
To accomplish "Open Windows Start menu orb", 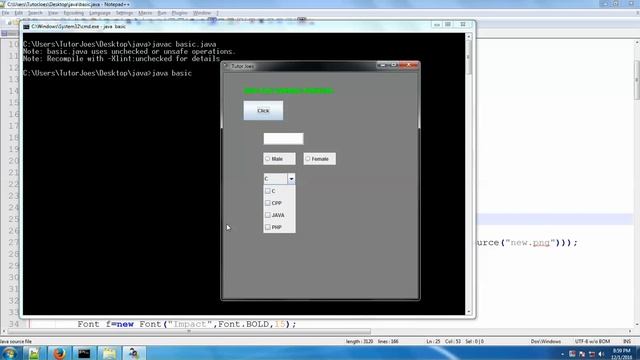I will (x=10, y=353).
